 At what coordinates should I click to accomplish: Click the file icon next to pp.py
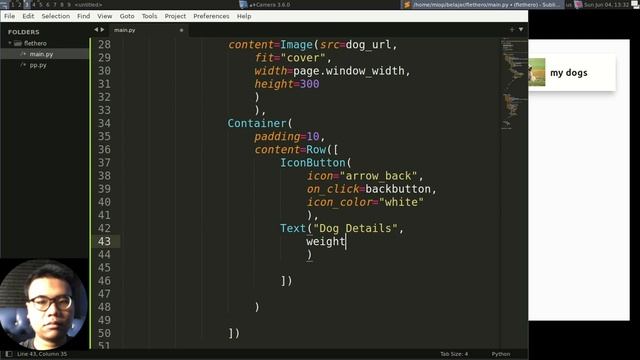(x=23, y=65)
